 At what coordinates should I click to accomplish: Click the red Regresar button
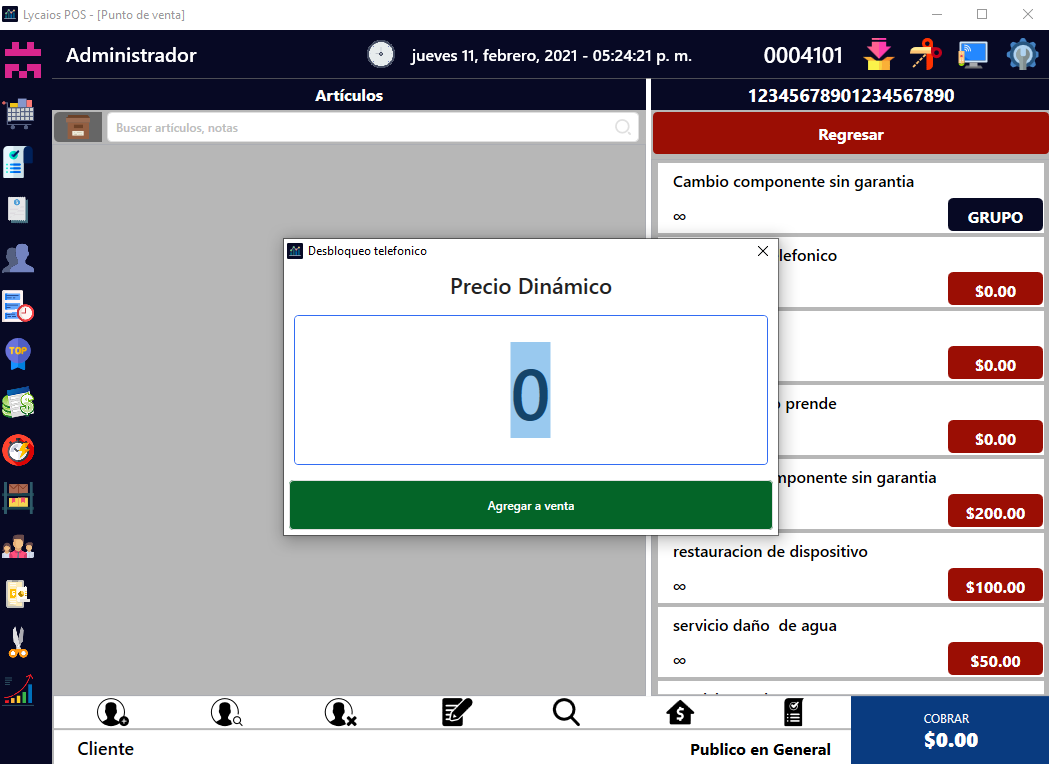[850, 134]
